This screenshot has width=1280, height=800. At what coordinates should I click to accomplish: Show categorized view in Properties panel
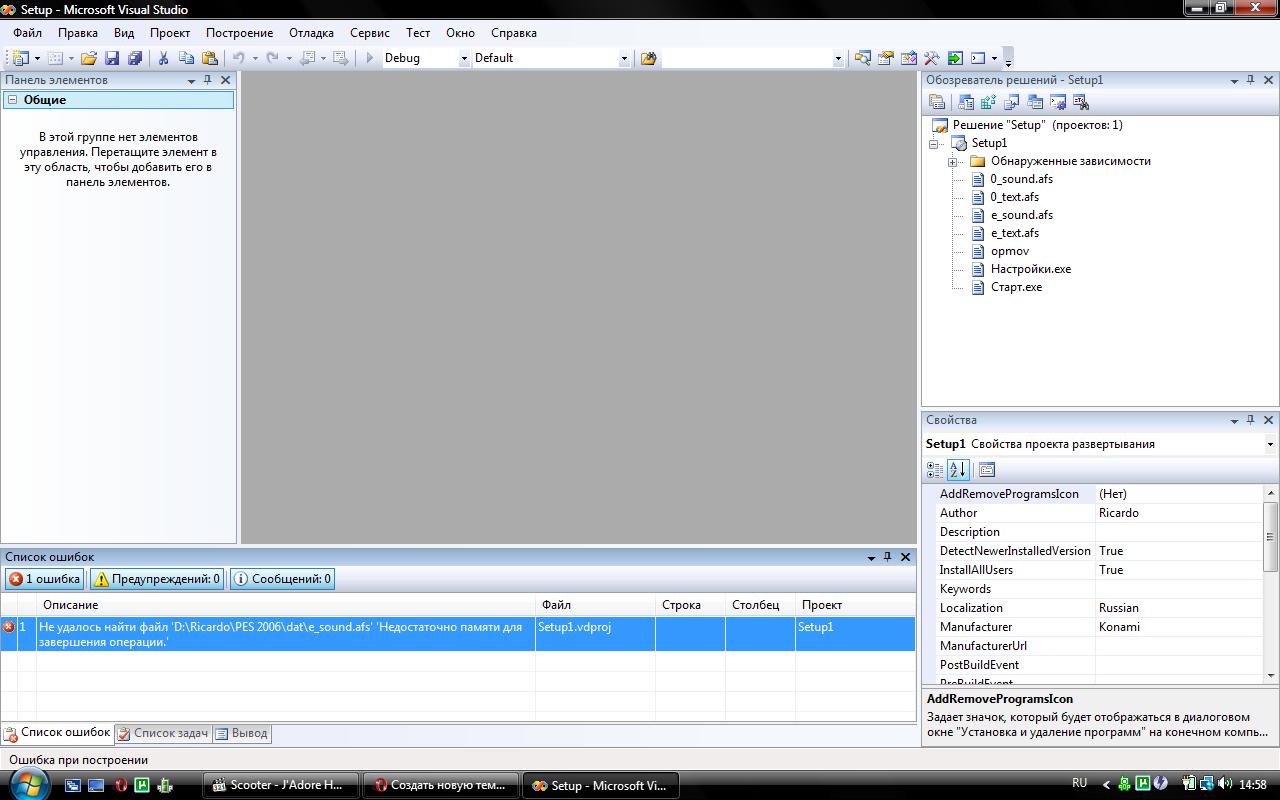[935, 469]
